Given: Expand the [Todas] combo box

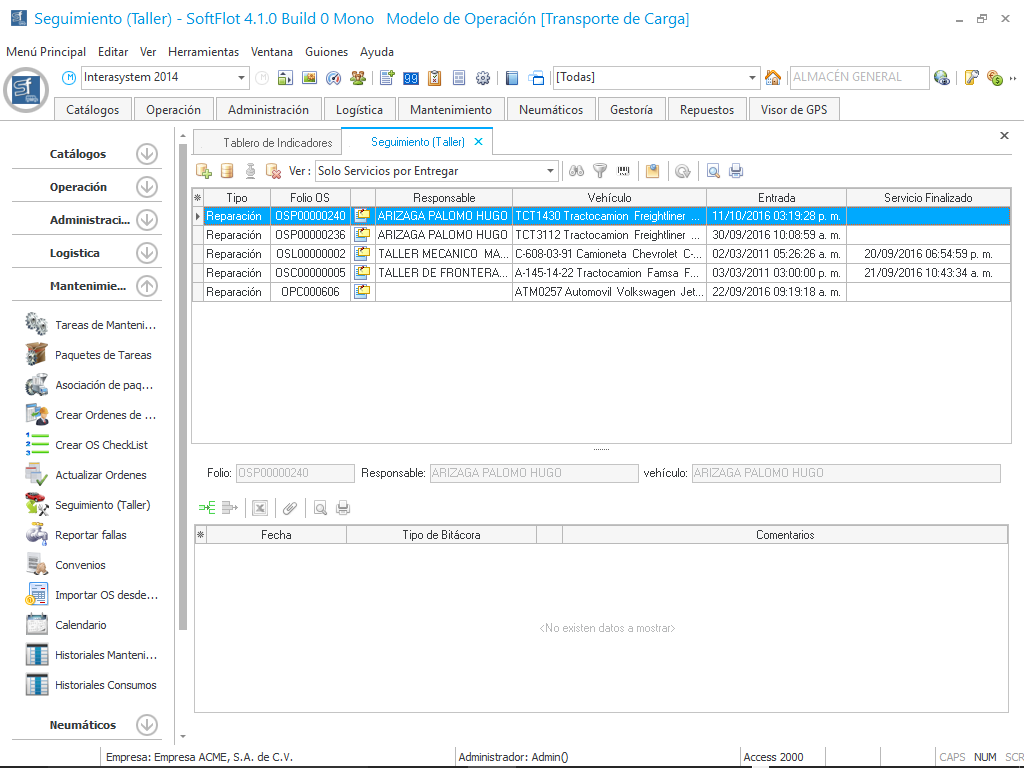Looking at the screenshot, I should coord(753,78).
